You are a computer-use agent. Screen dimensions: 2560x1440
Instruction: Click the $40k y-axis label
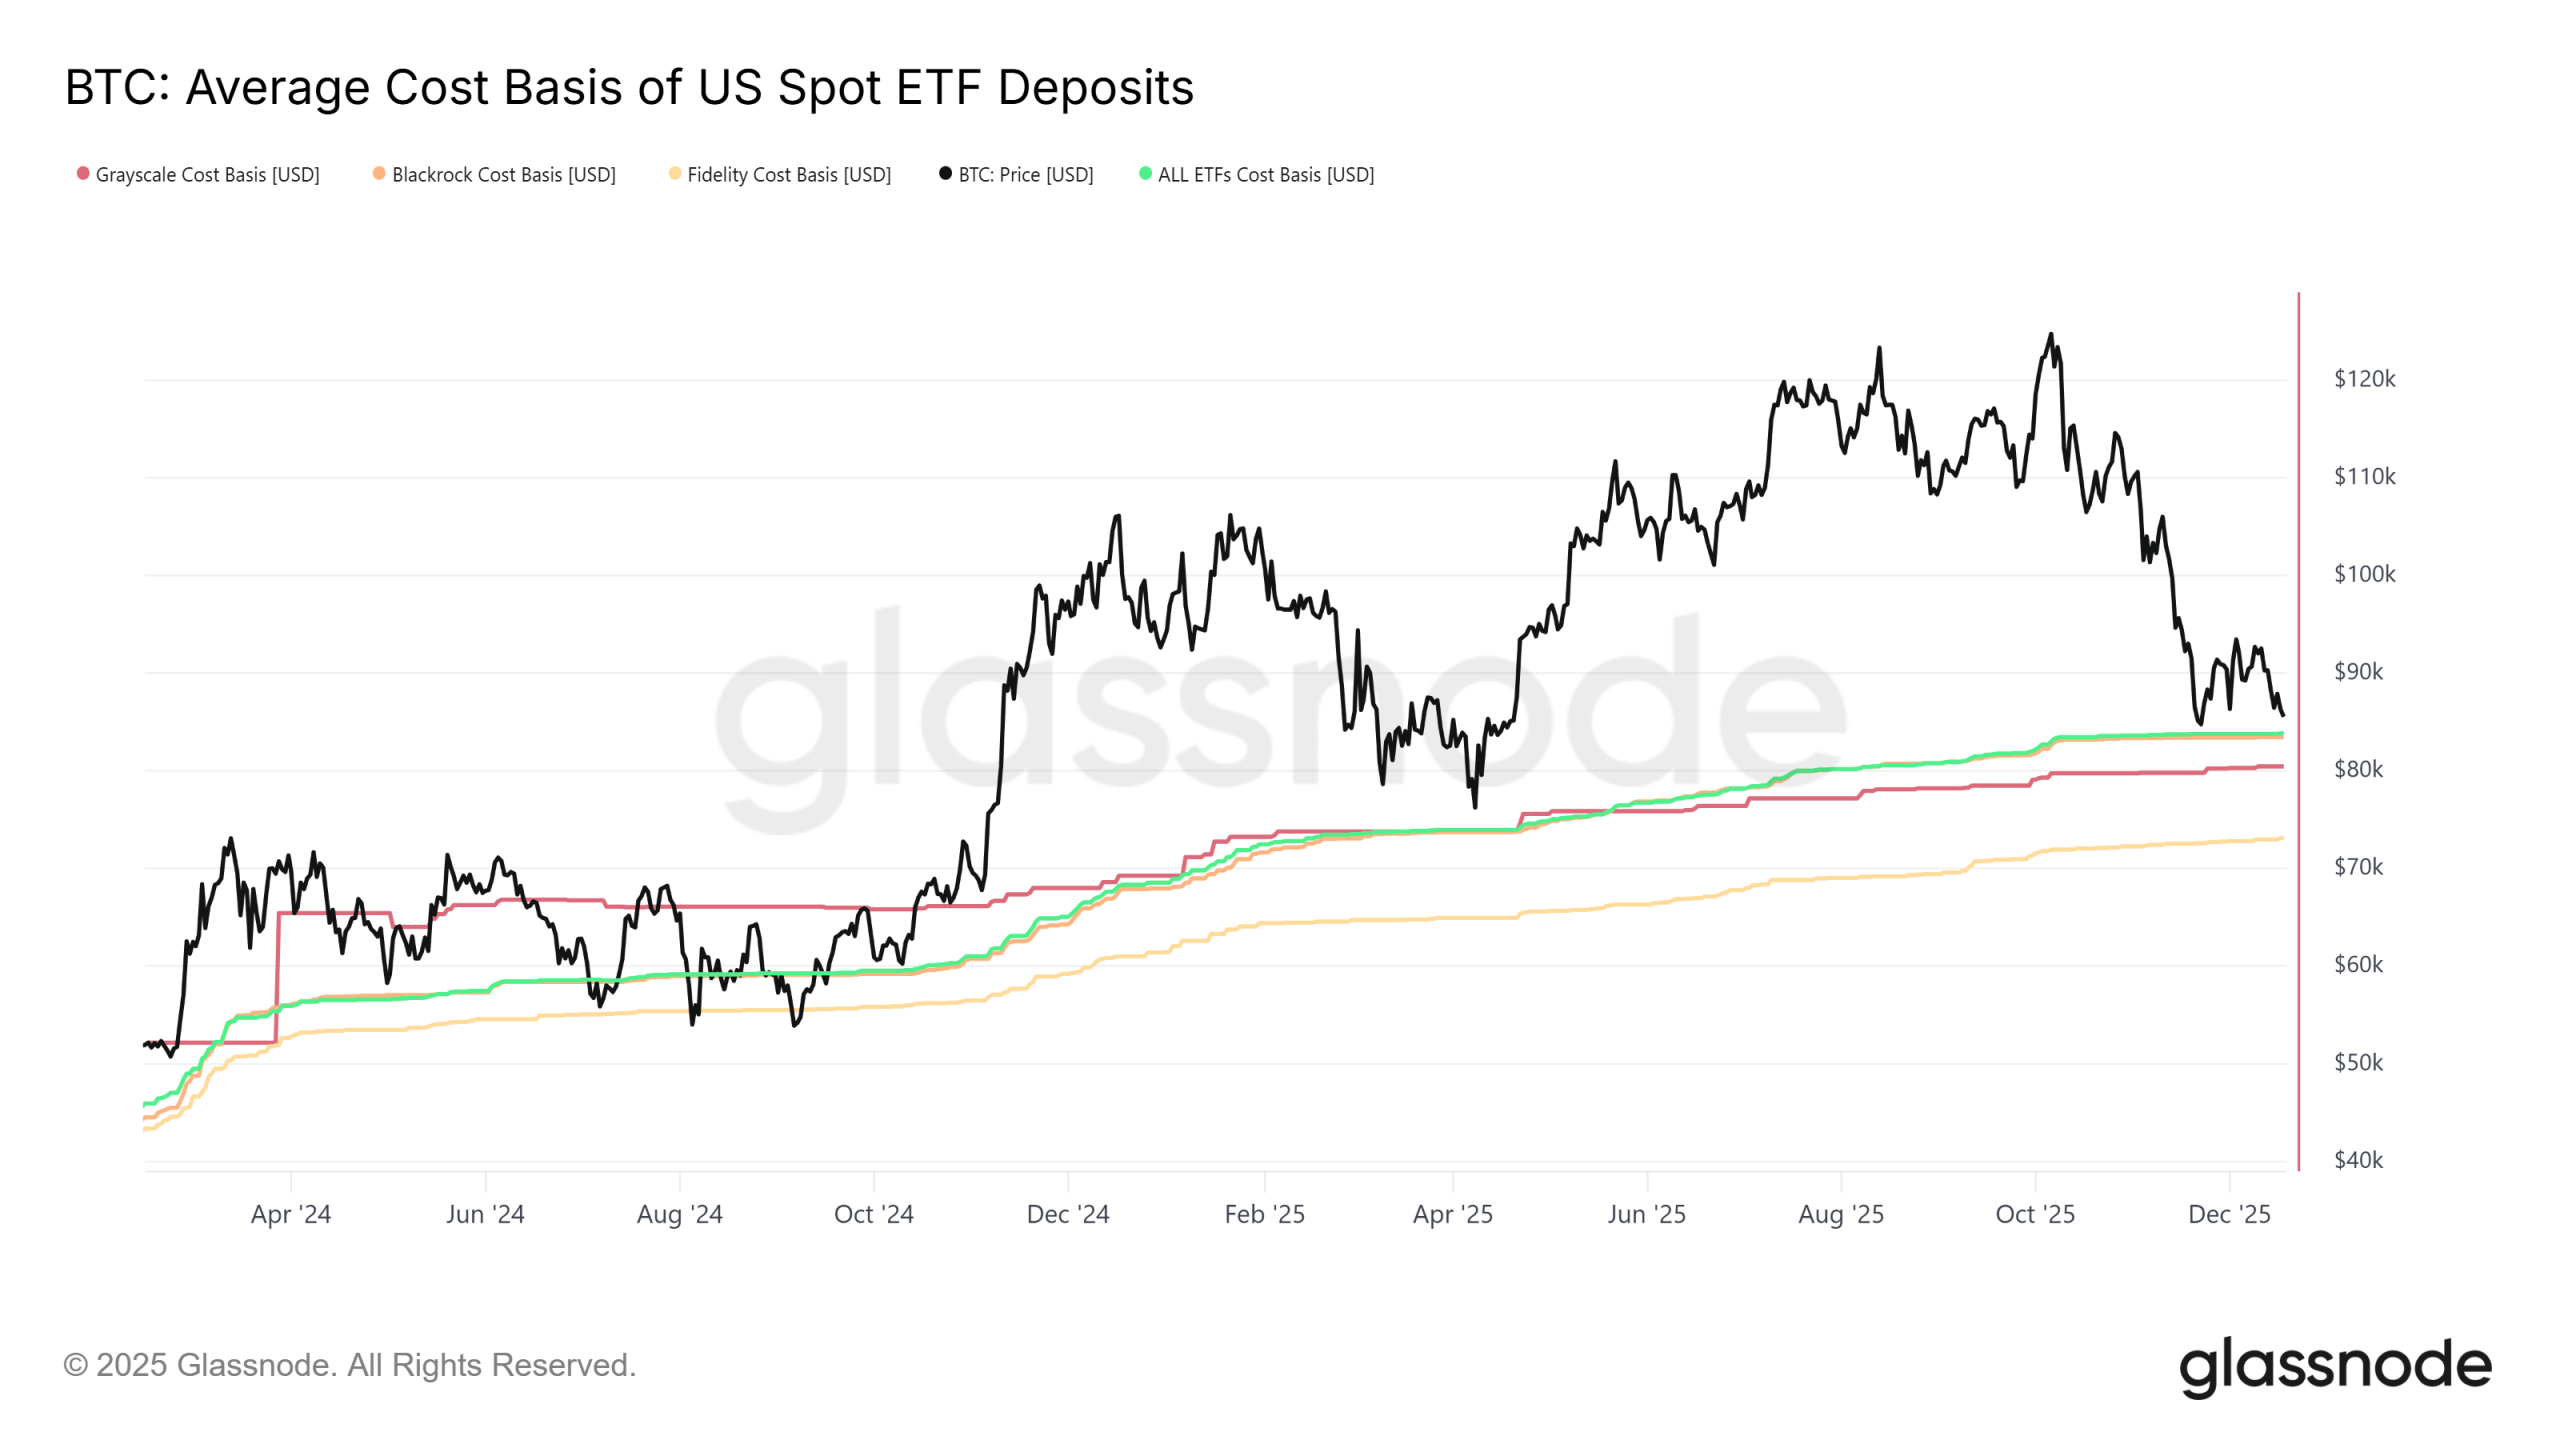[2358, 1160]
